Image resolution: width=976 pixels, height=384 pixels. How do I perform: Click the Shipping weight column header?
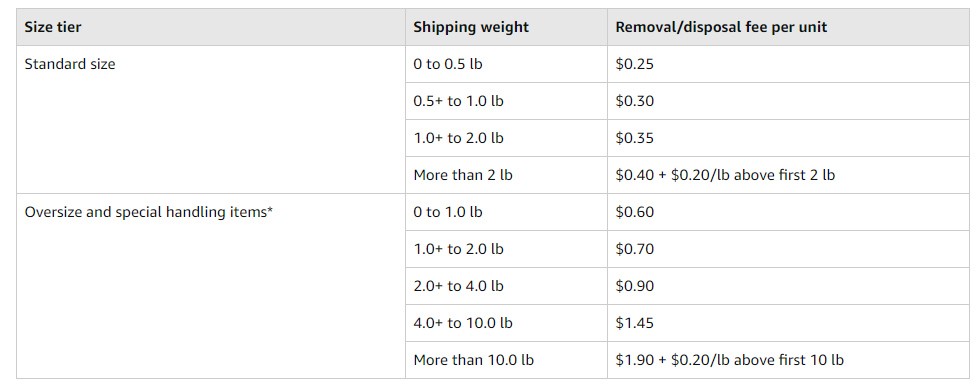tap(506, 27)
